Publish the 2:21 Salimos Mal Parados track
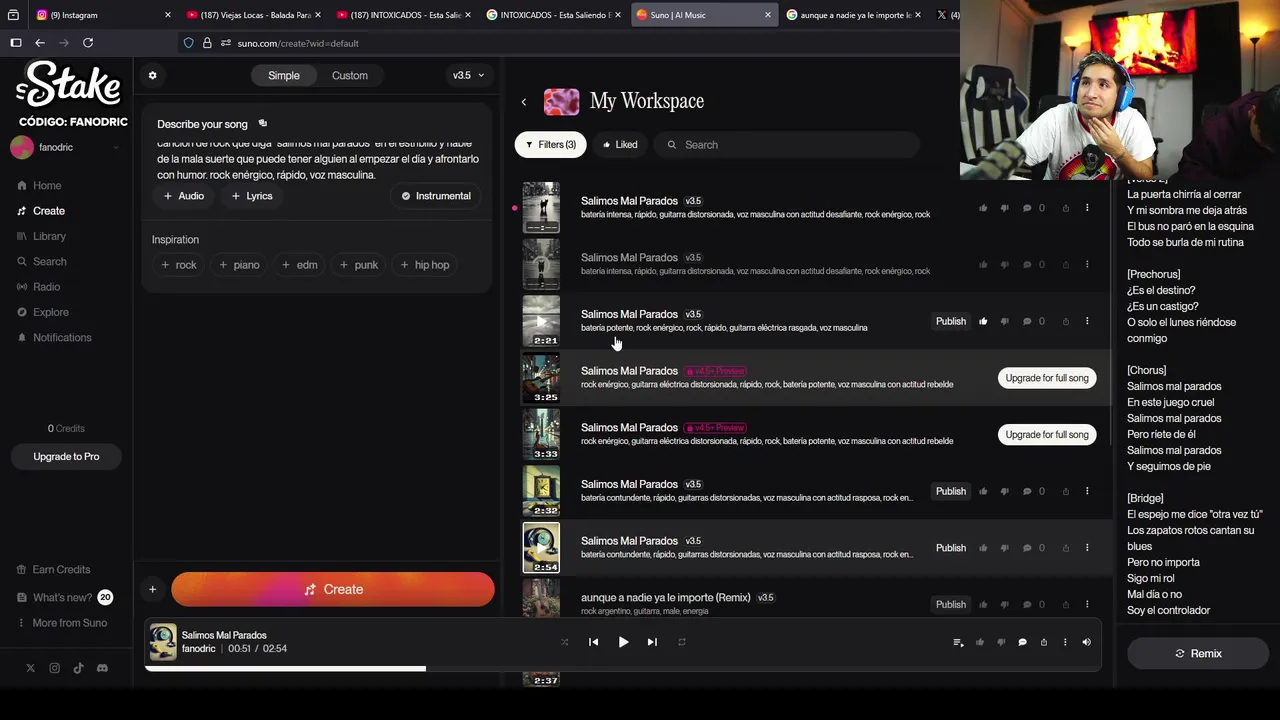The height and width of the screenshot is (720, 1280). coord(951,321)
